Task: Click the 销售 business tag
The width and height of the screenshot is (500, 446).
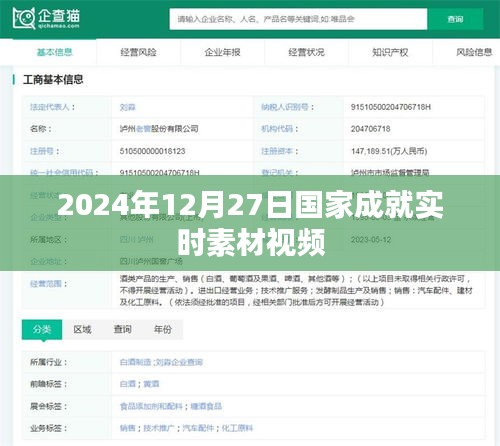Action: coord(128,428)
